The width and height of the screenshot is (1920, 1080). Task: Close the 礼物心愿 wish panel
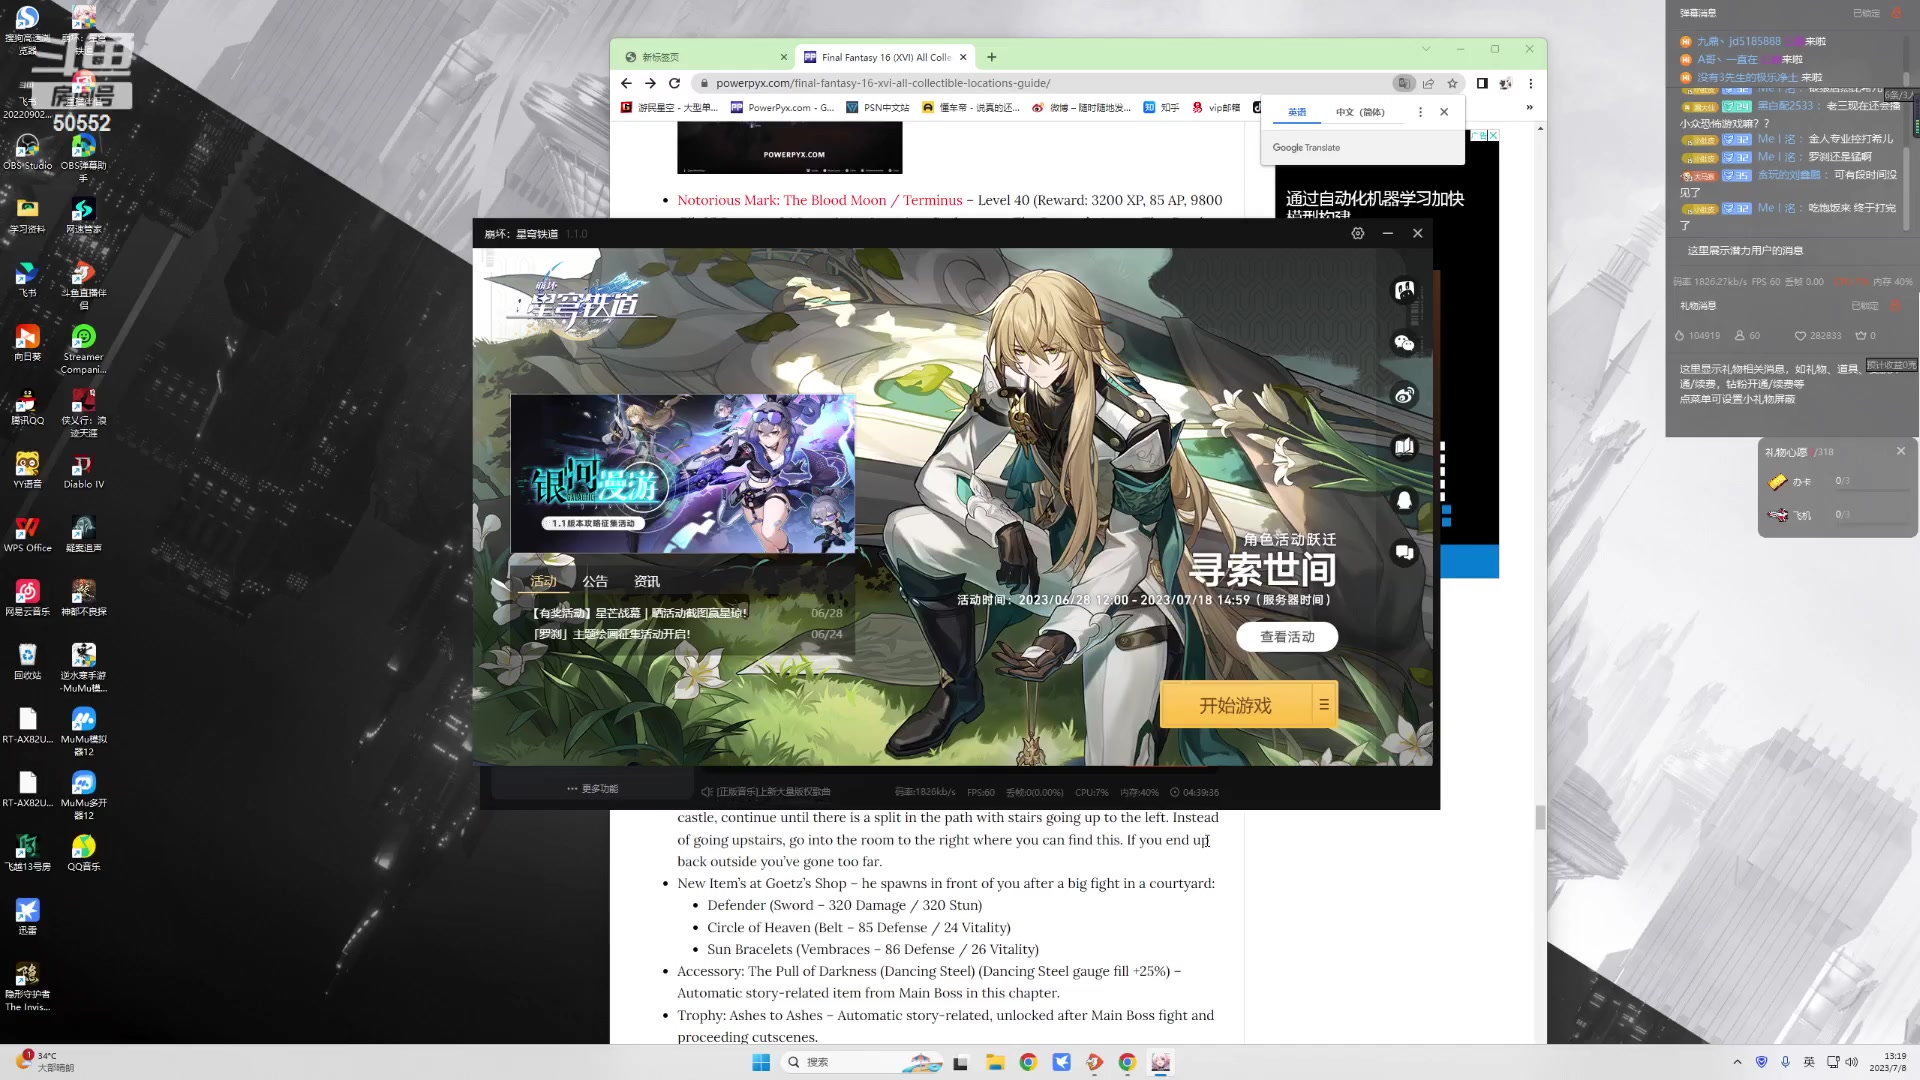pyautogui.click(x=1901, y=452)
